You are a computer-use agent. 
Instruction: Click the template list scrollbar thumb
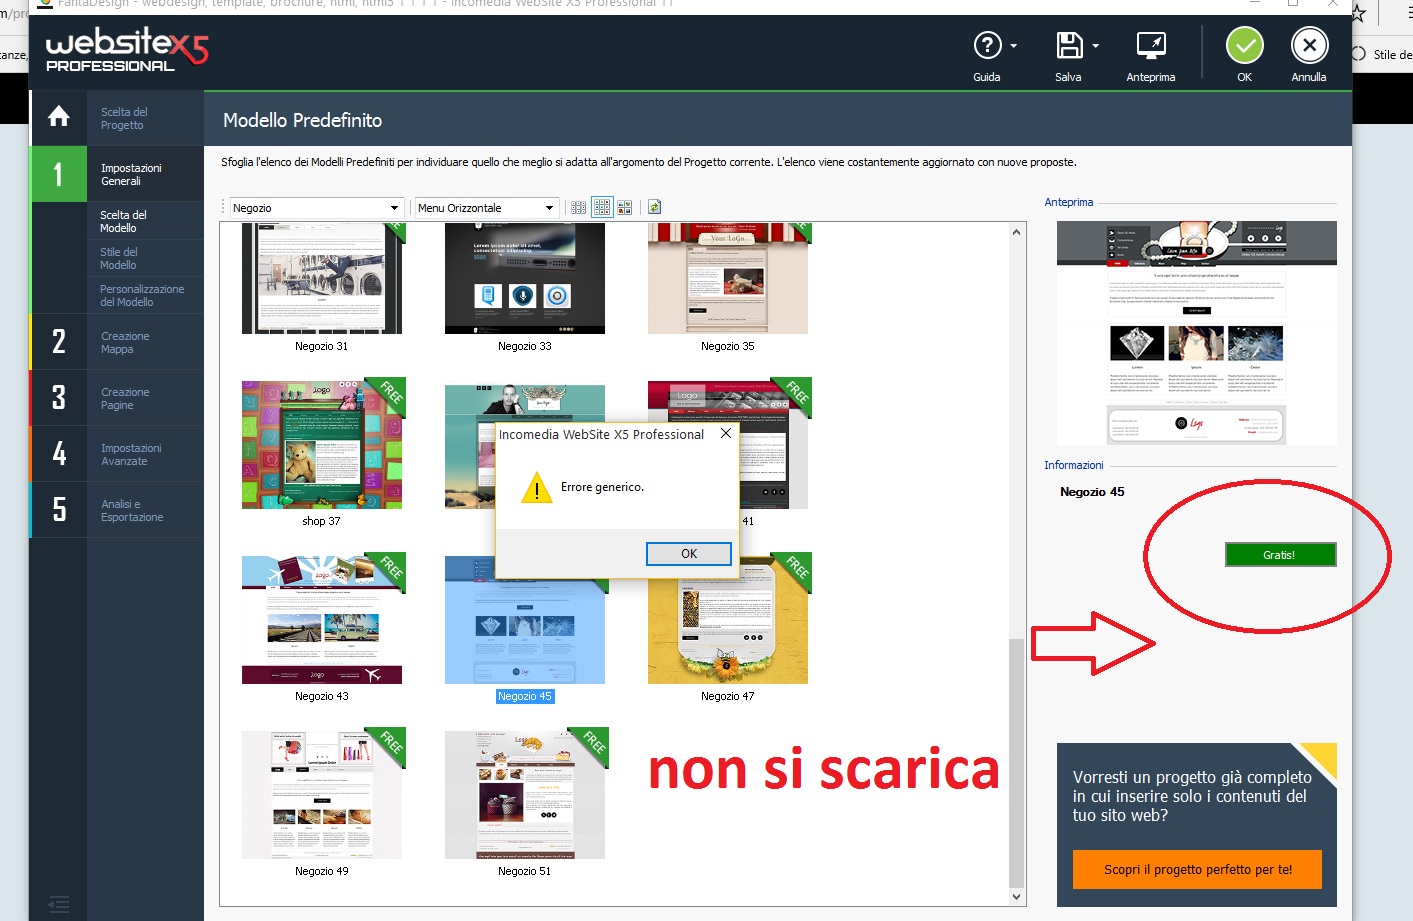pos(1017,762)
